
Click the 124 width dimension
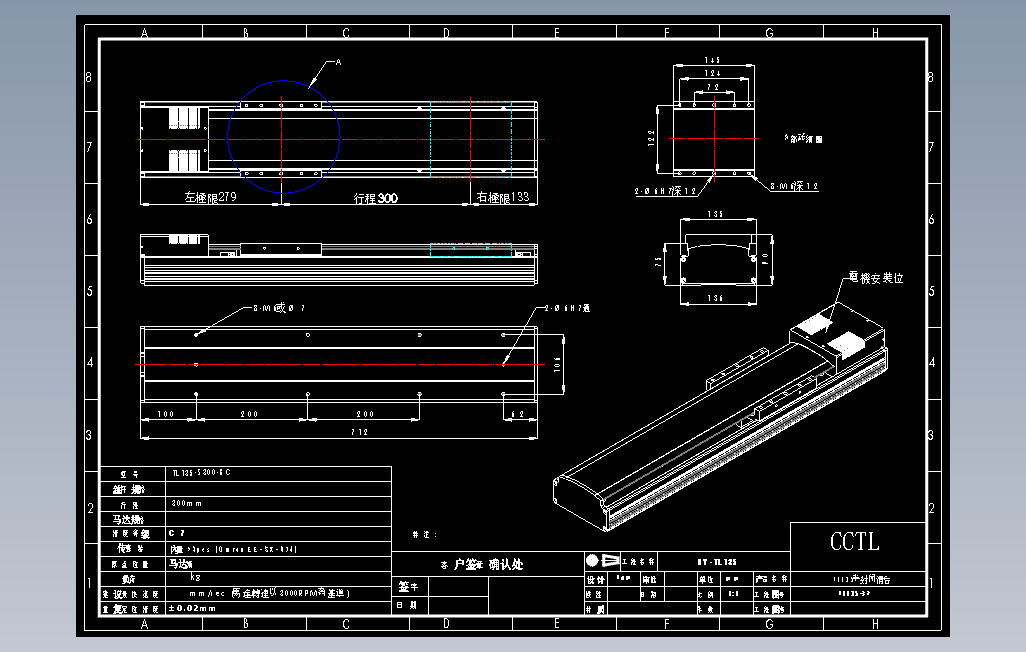713,73
